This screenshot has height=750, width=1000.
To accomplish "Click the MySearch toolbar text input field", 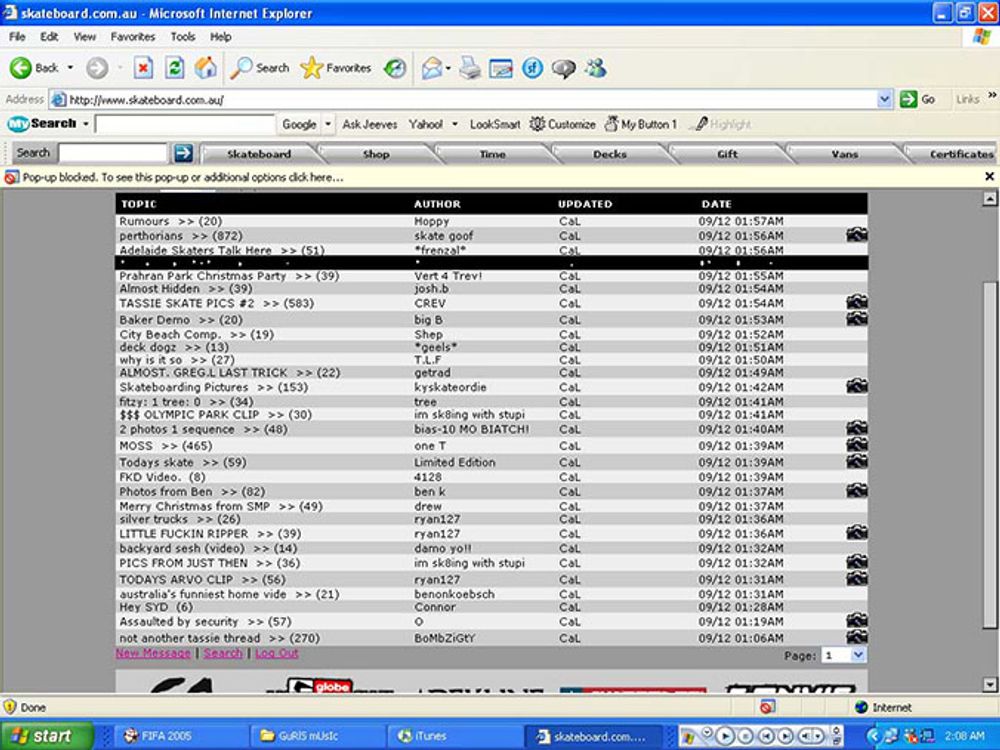I will (184, 124).
